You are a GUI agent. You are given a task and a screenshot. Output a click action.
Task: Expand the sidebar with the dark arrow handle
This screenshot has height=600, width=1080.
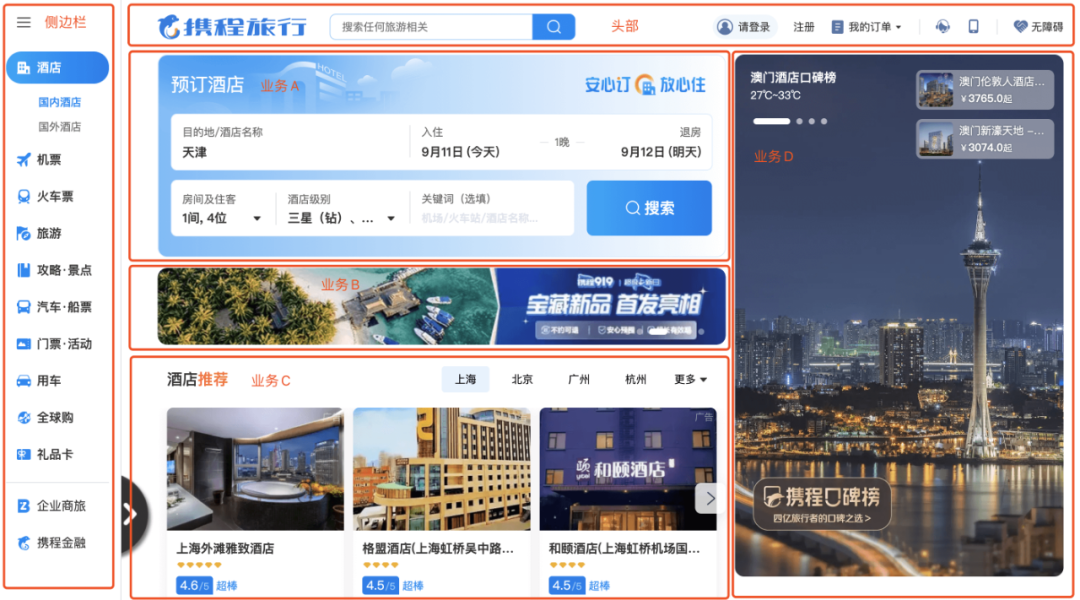pos(132,514)
